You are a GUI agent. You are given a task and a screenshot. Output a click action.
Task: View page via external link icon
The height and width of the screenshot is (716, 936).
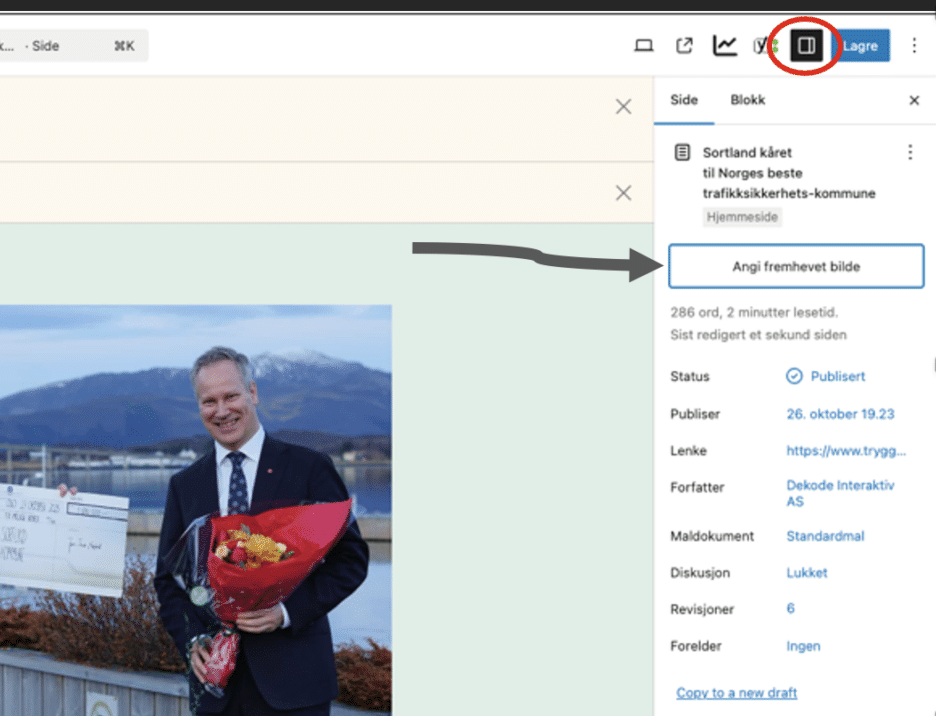pyautogui.click(x=684, y=46)
